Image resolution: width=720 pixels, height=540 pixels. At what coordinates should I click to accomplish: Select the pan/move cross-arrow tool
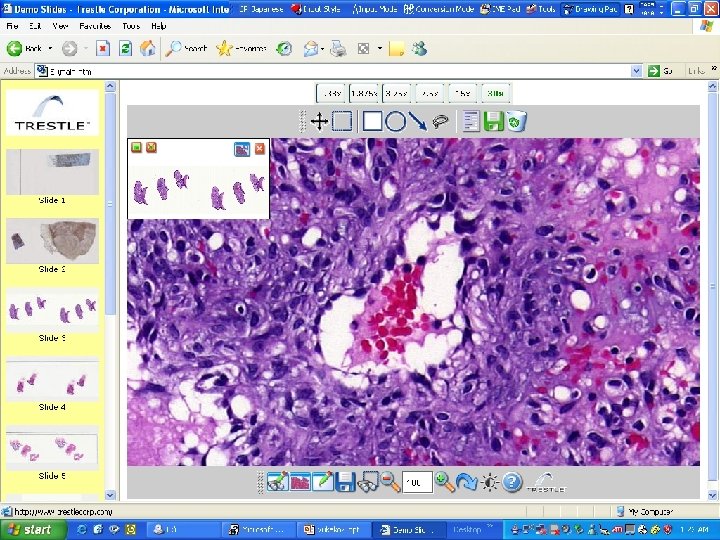pos(319,122)
